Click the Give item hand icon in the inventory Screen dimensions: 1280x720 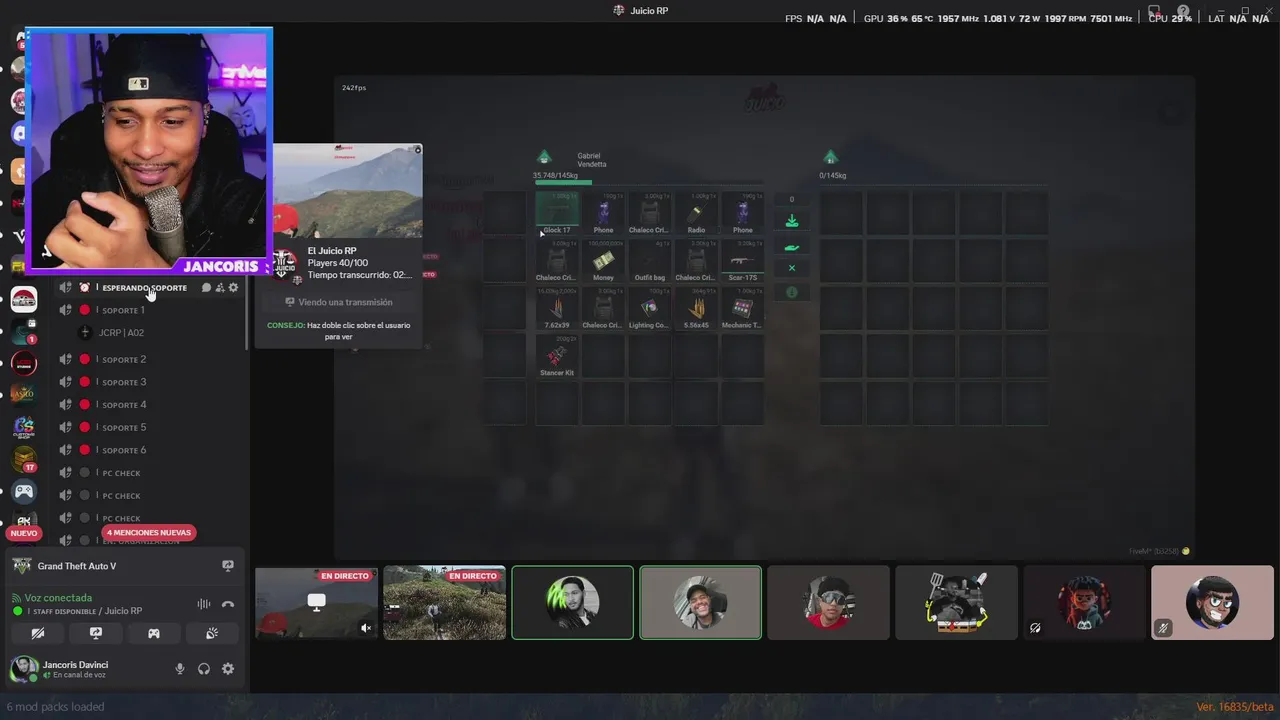[792, 247]
